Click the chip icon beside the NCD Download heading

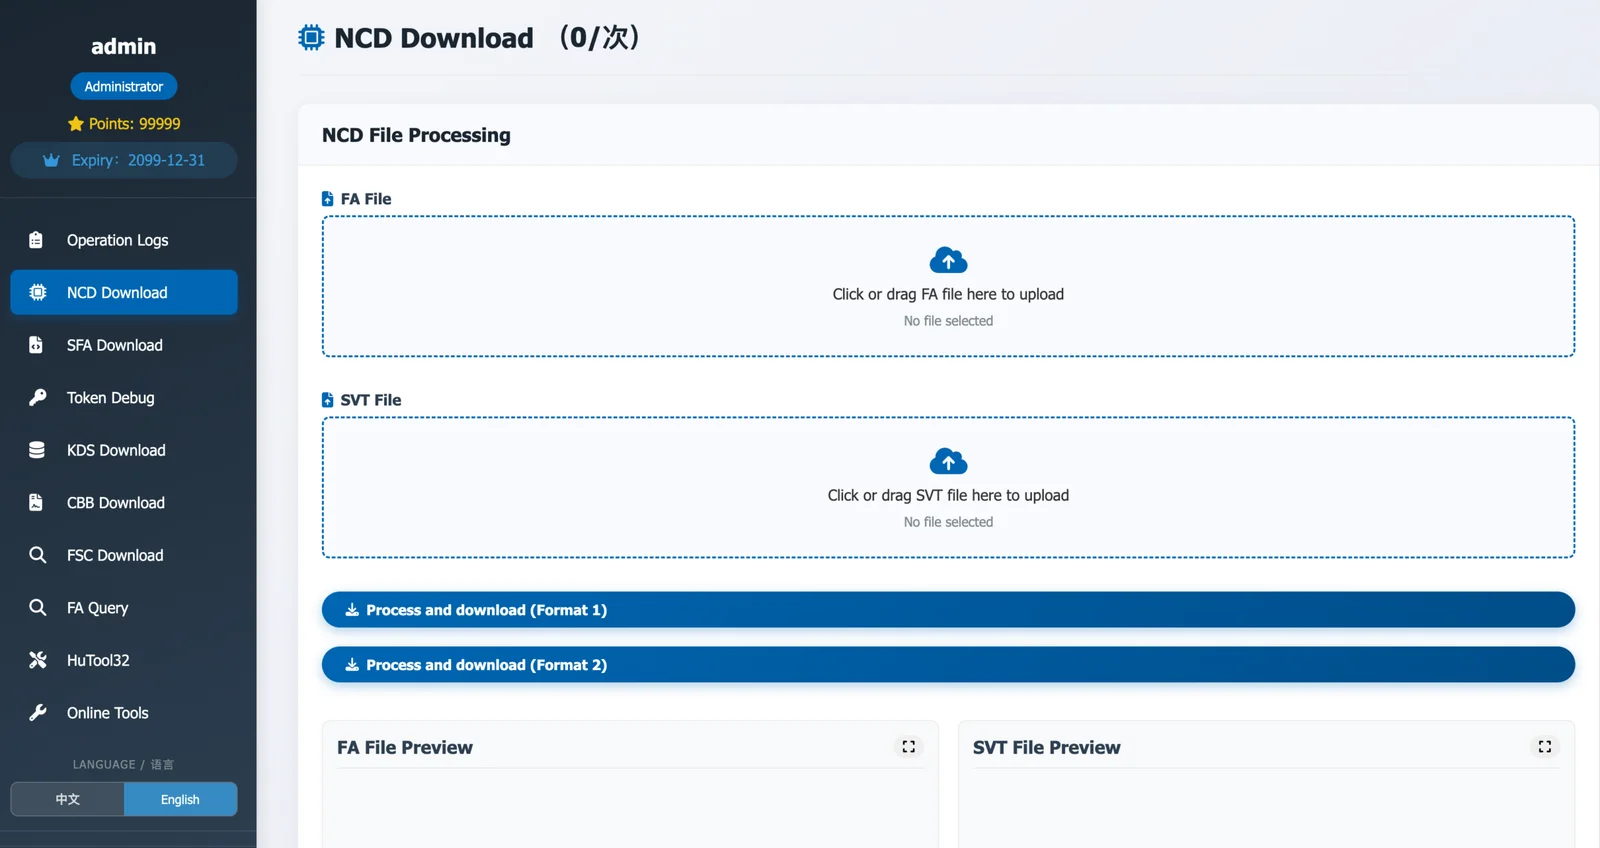tap(311, 38)
